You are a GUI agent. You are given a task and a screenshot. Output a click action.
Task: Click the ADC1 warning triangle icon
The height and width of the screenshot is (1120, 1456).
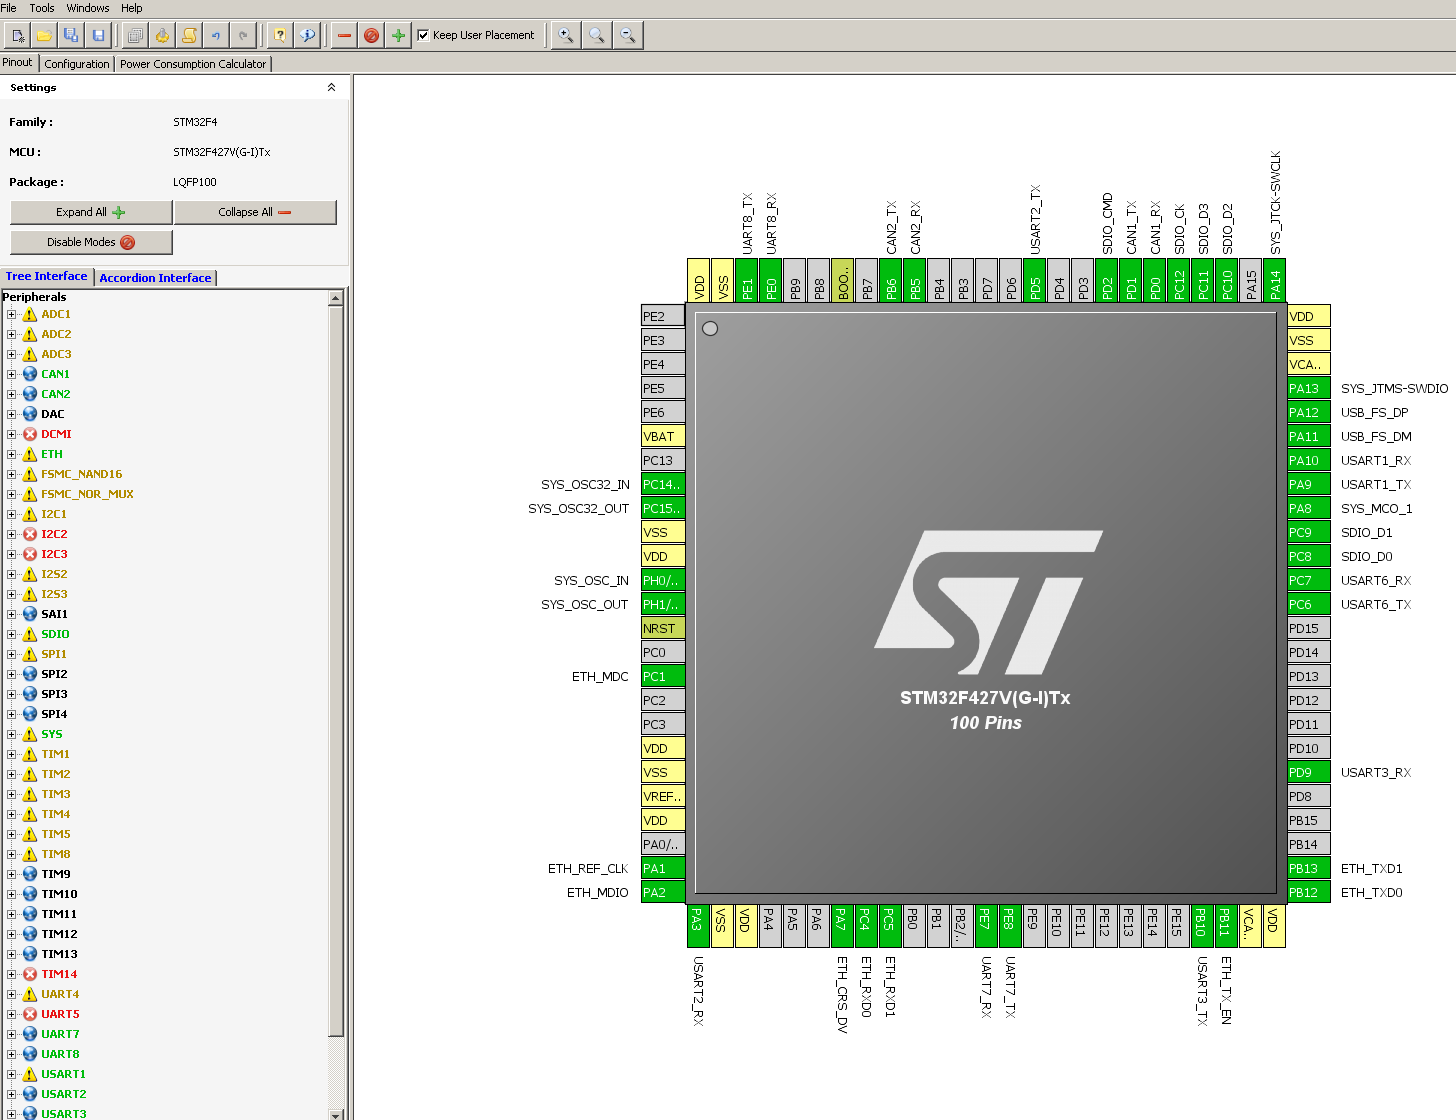[x=30, y=314]
